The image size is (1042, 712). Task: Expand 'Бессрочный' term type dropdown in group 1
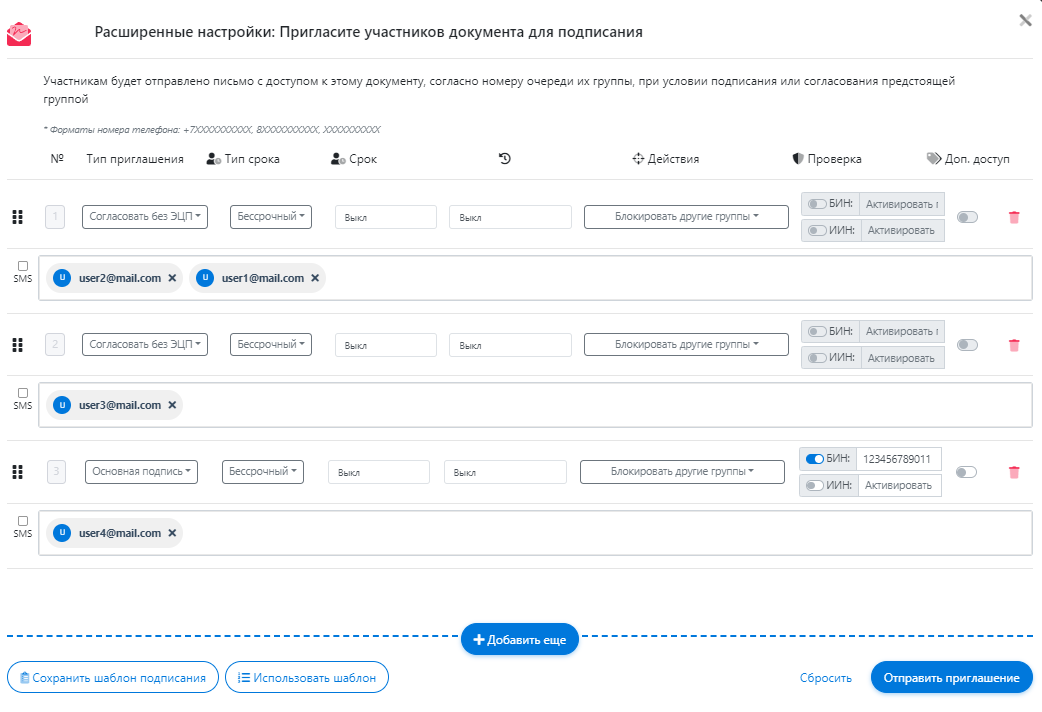point(271,217)
